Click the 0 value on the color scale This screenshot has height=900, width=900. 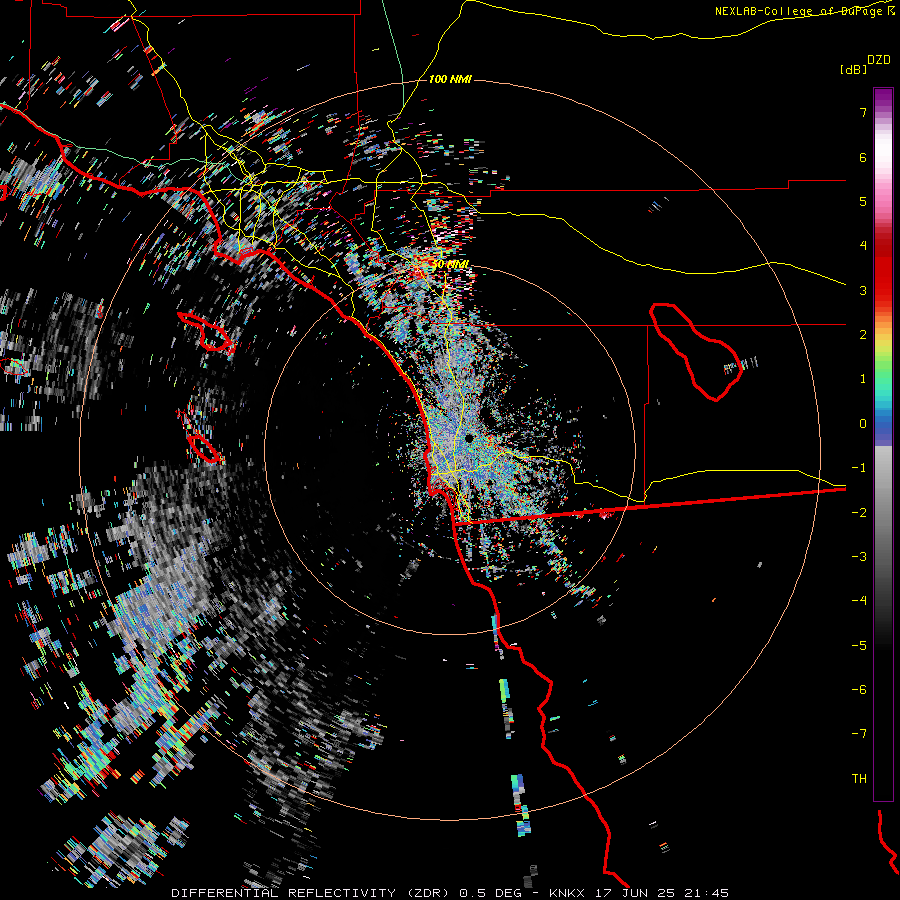tap(863, 424)
